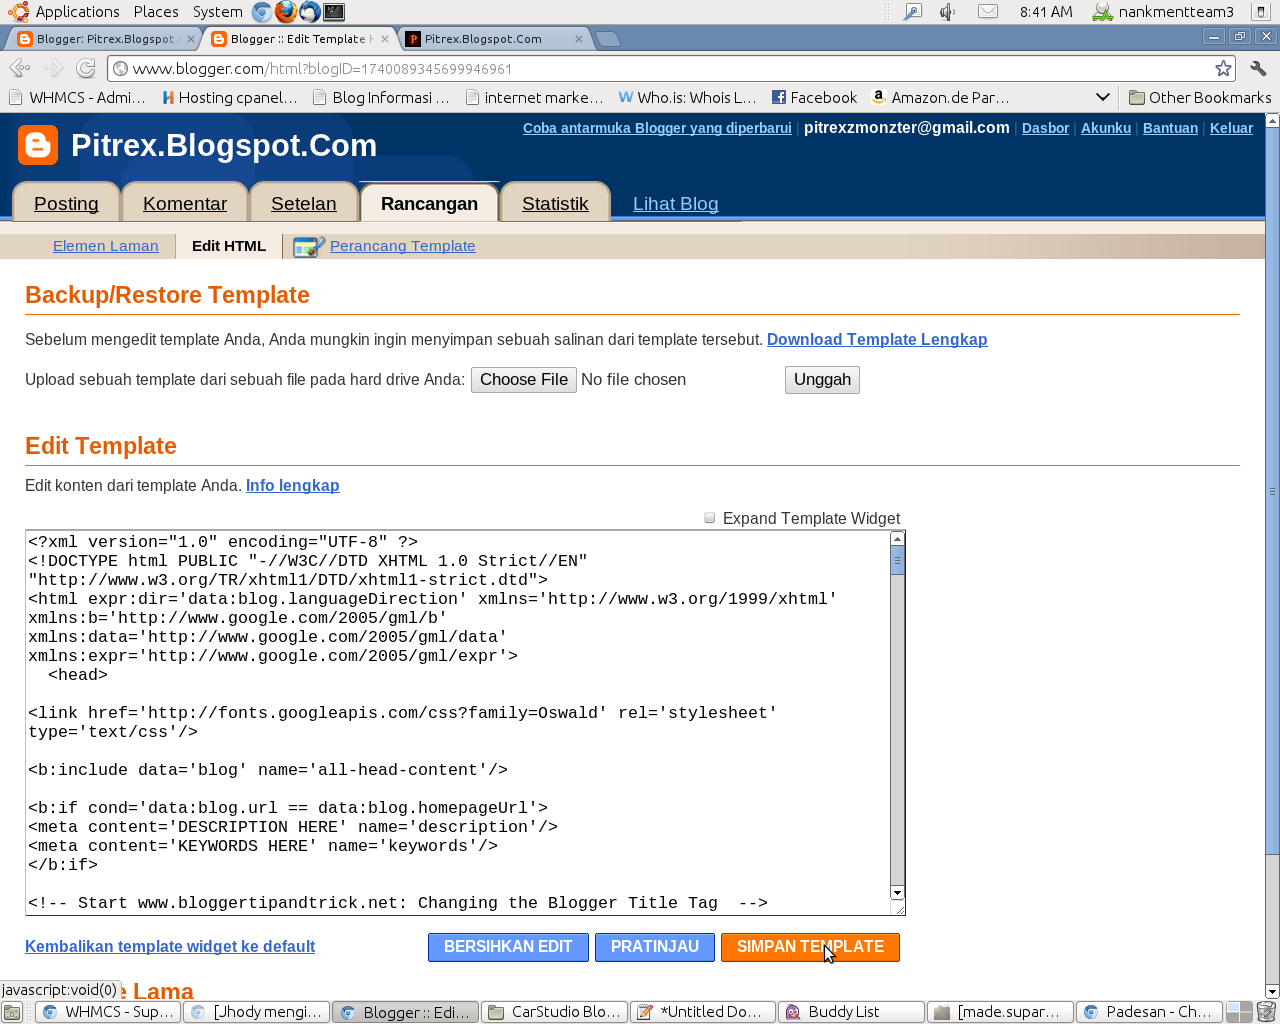Click Kembalikan template widget ke default
The image size is (1280, 1024).
[x=170, y=947]
